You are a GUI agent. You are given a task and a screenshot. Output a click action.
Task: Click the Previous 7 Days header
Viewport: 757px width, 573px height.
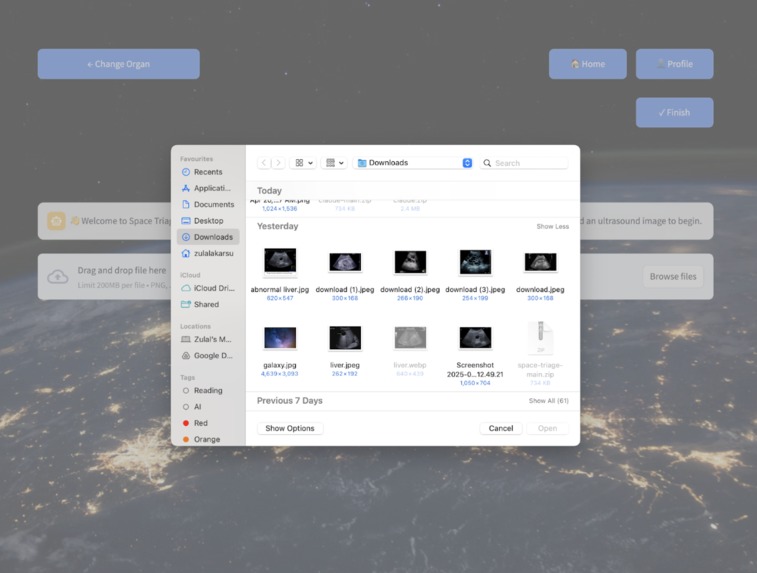pyautogui.click(x=290, y=401)
